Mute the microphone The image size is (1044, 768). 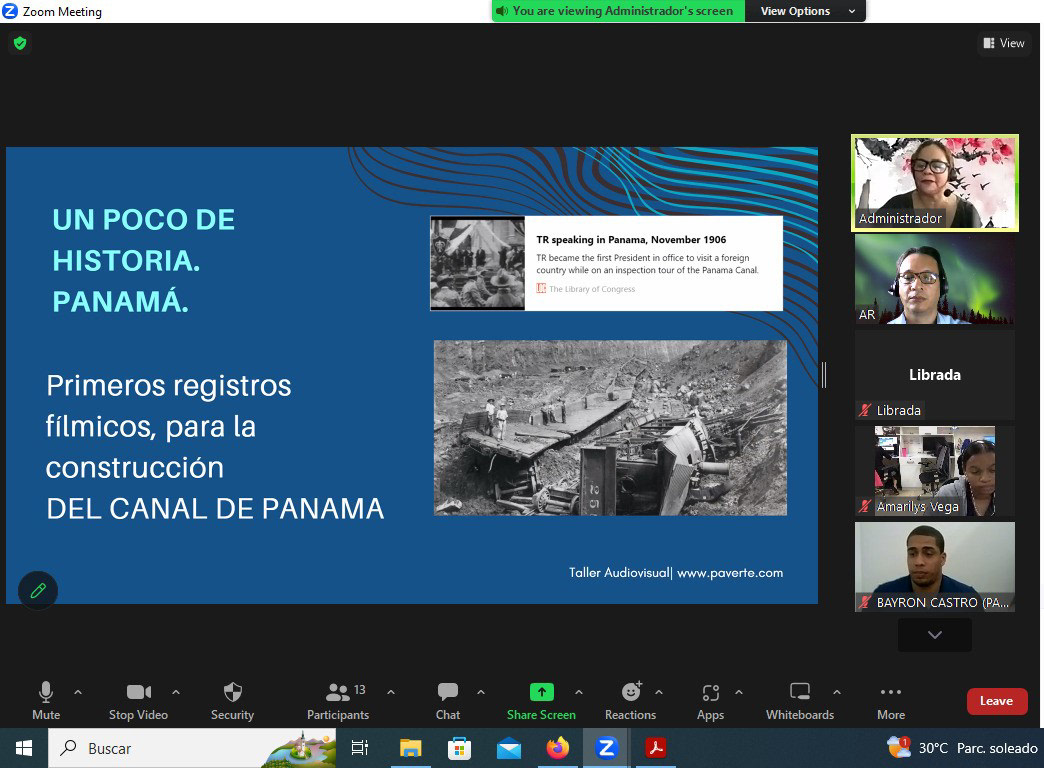45,690
